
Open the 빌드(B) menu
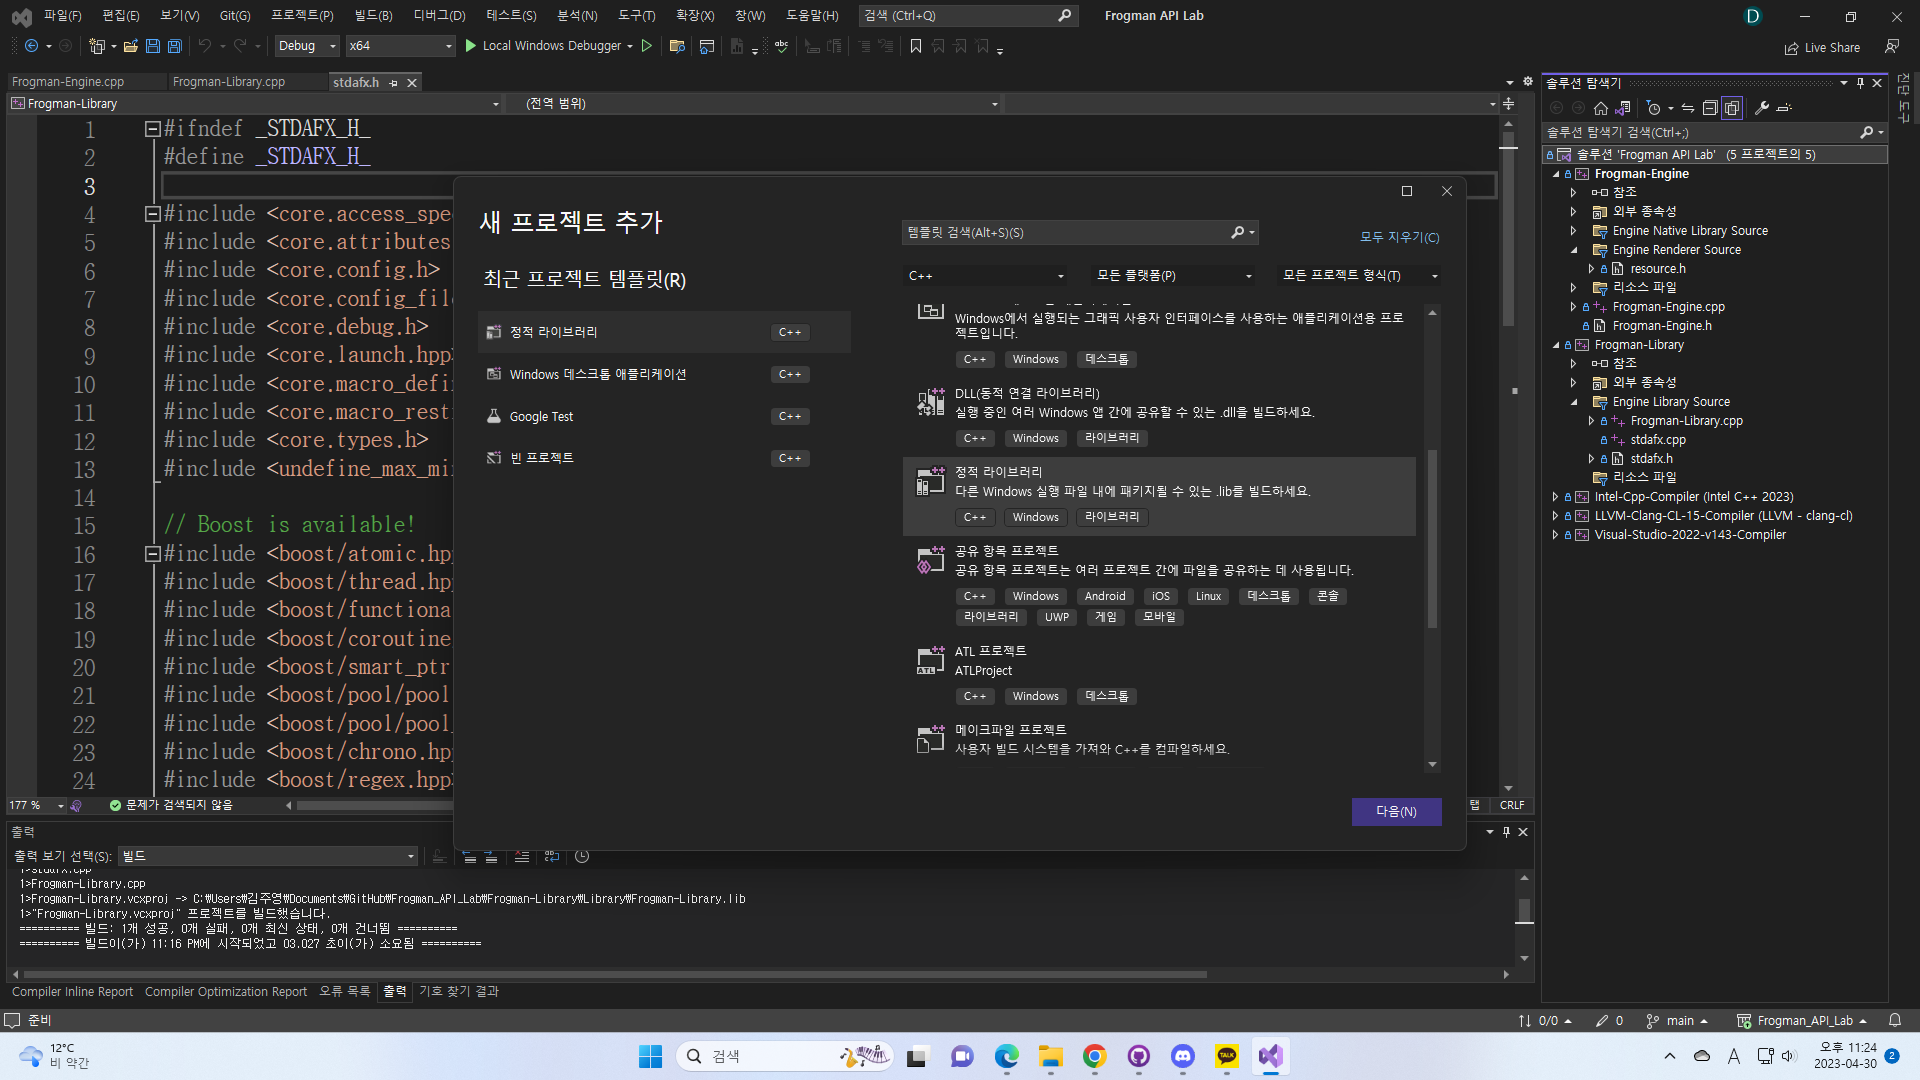(373, 15)
